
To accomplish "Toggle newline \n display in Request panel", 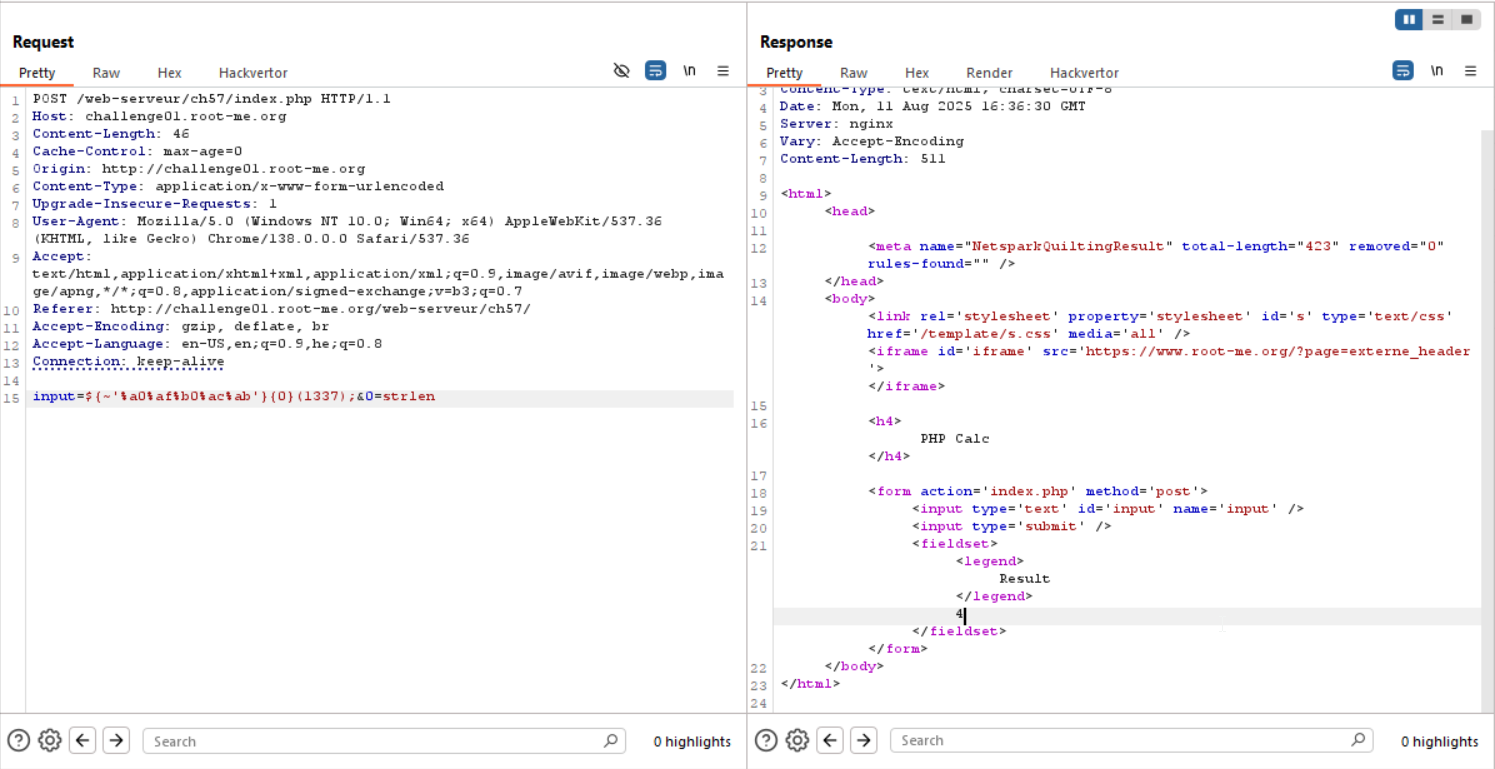I will coord(689,71).
